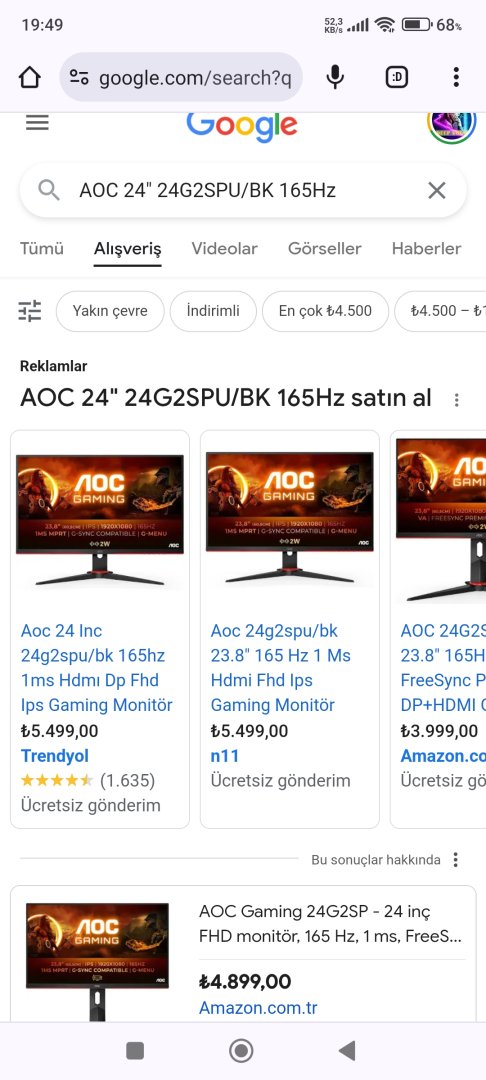Open the Amazon.com.tr link for ₺4.899,00

258,1008
